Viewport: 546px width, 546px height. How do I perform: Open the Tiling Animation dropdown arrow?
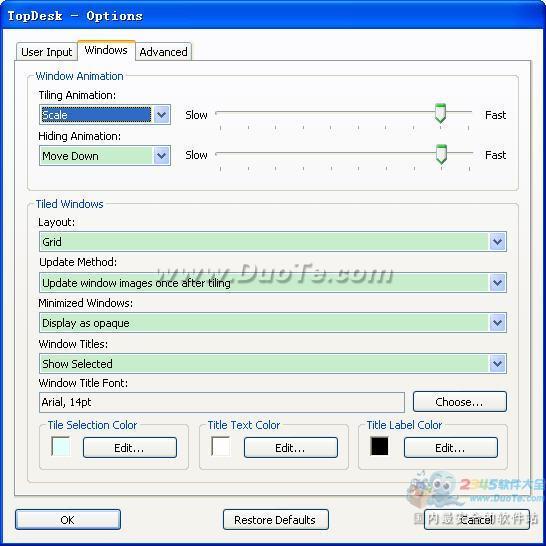tap(161, 115)
